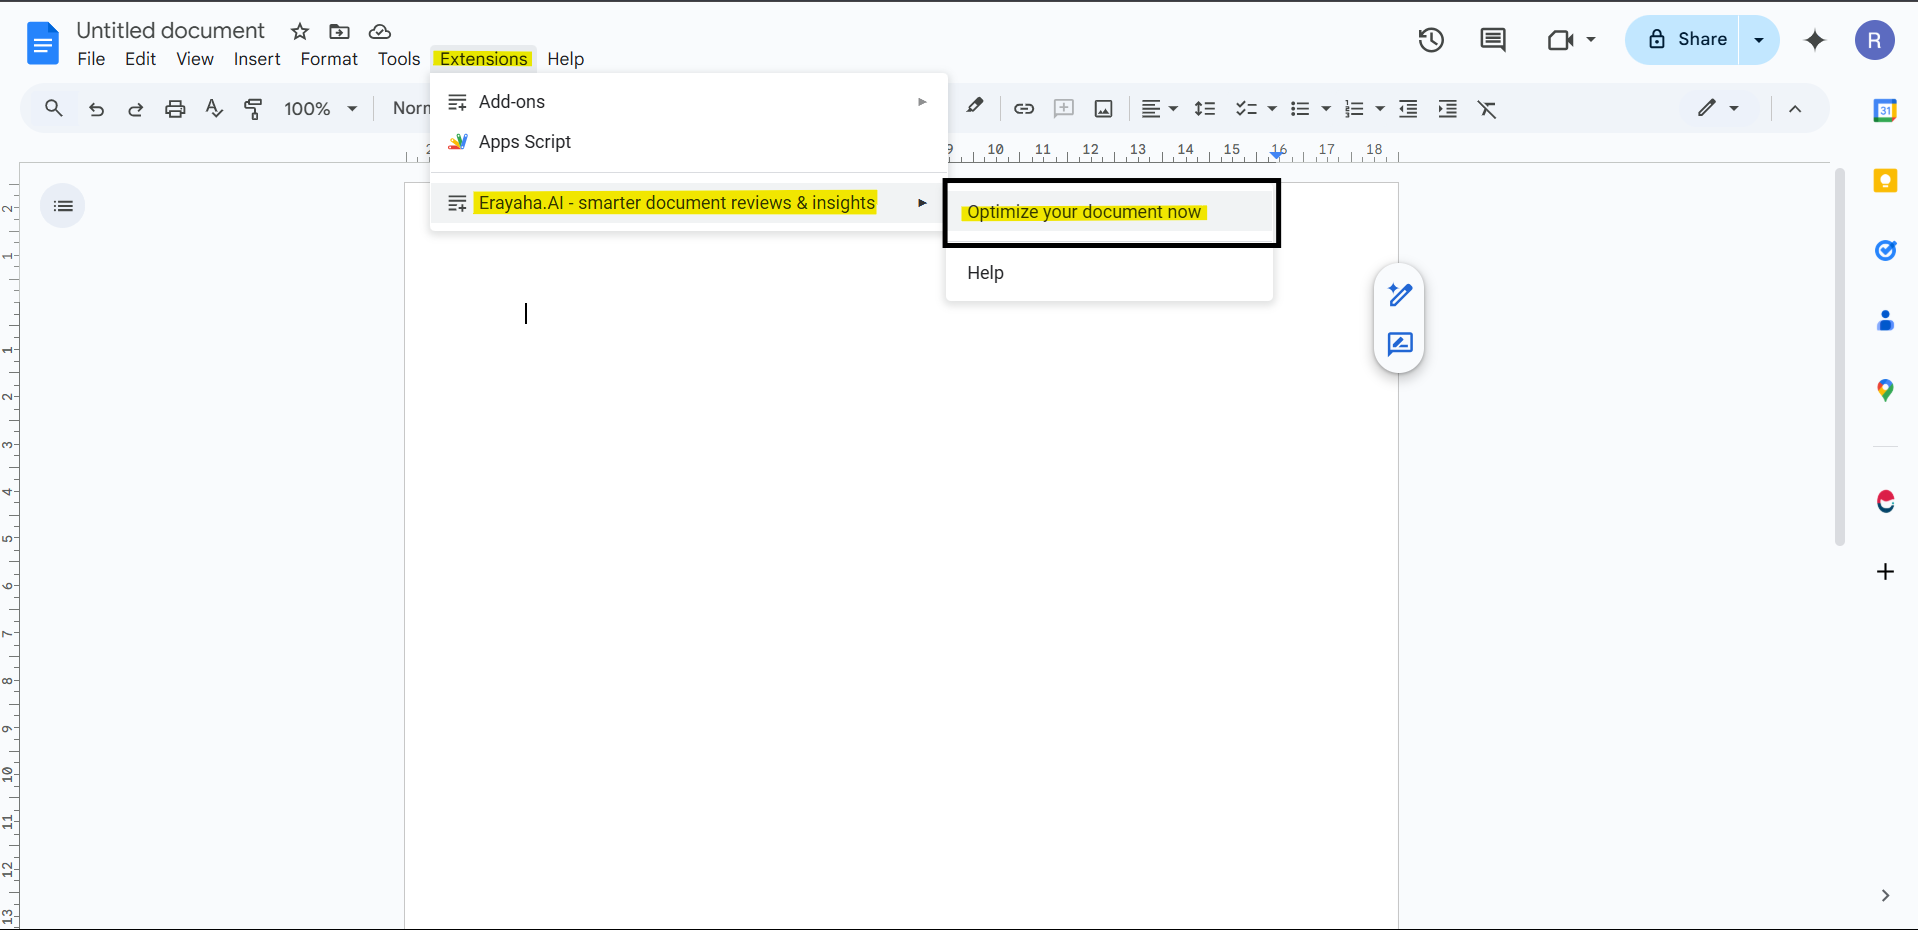Viewport: 1918px width, 930px height.
Task: Search the menus magnifier icon
Action: tap(54, 108)
